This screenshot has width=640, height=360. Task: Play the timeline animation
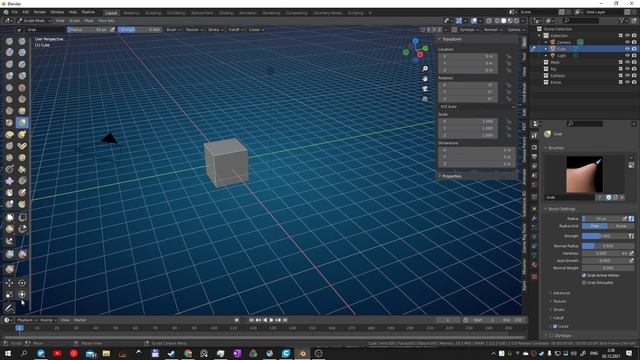tap(271, 320)
